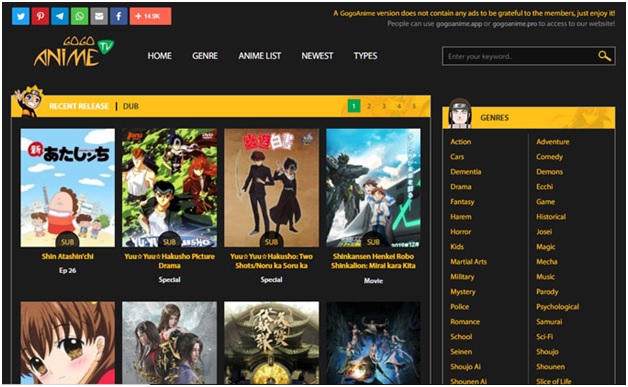
Task: Open the golden temple calligraphy poster thumbnail
Action: (272, 343)
